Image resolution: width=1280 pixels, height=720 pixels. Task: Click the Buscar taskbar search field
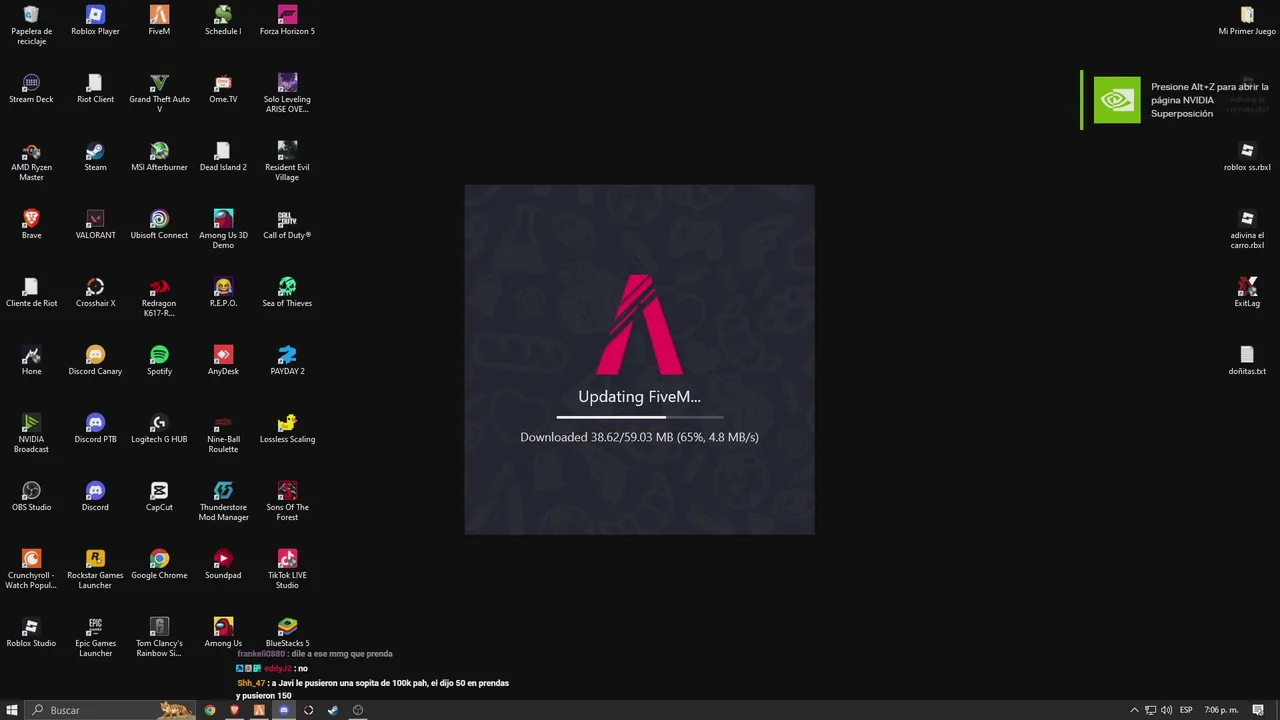click(x=110, y=710)
